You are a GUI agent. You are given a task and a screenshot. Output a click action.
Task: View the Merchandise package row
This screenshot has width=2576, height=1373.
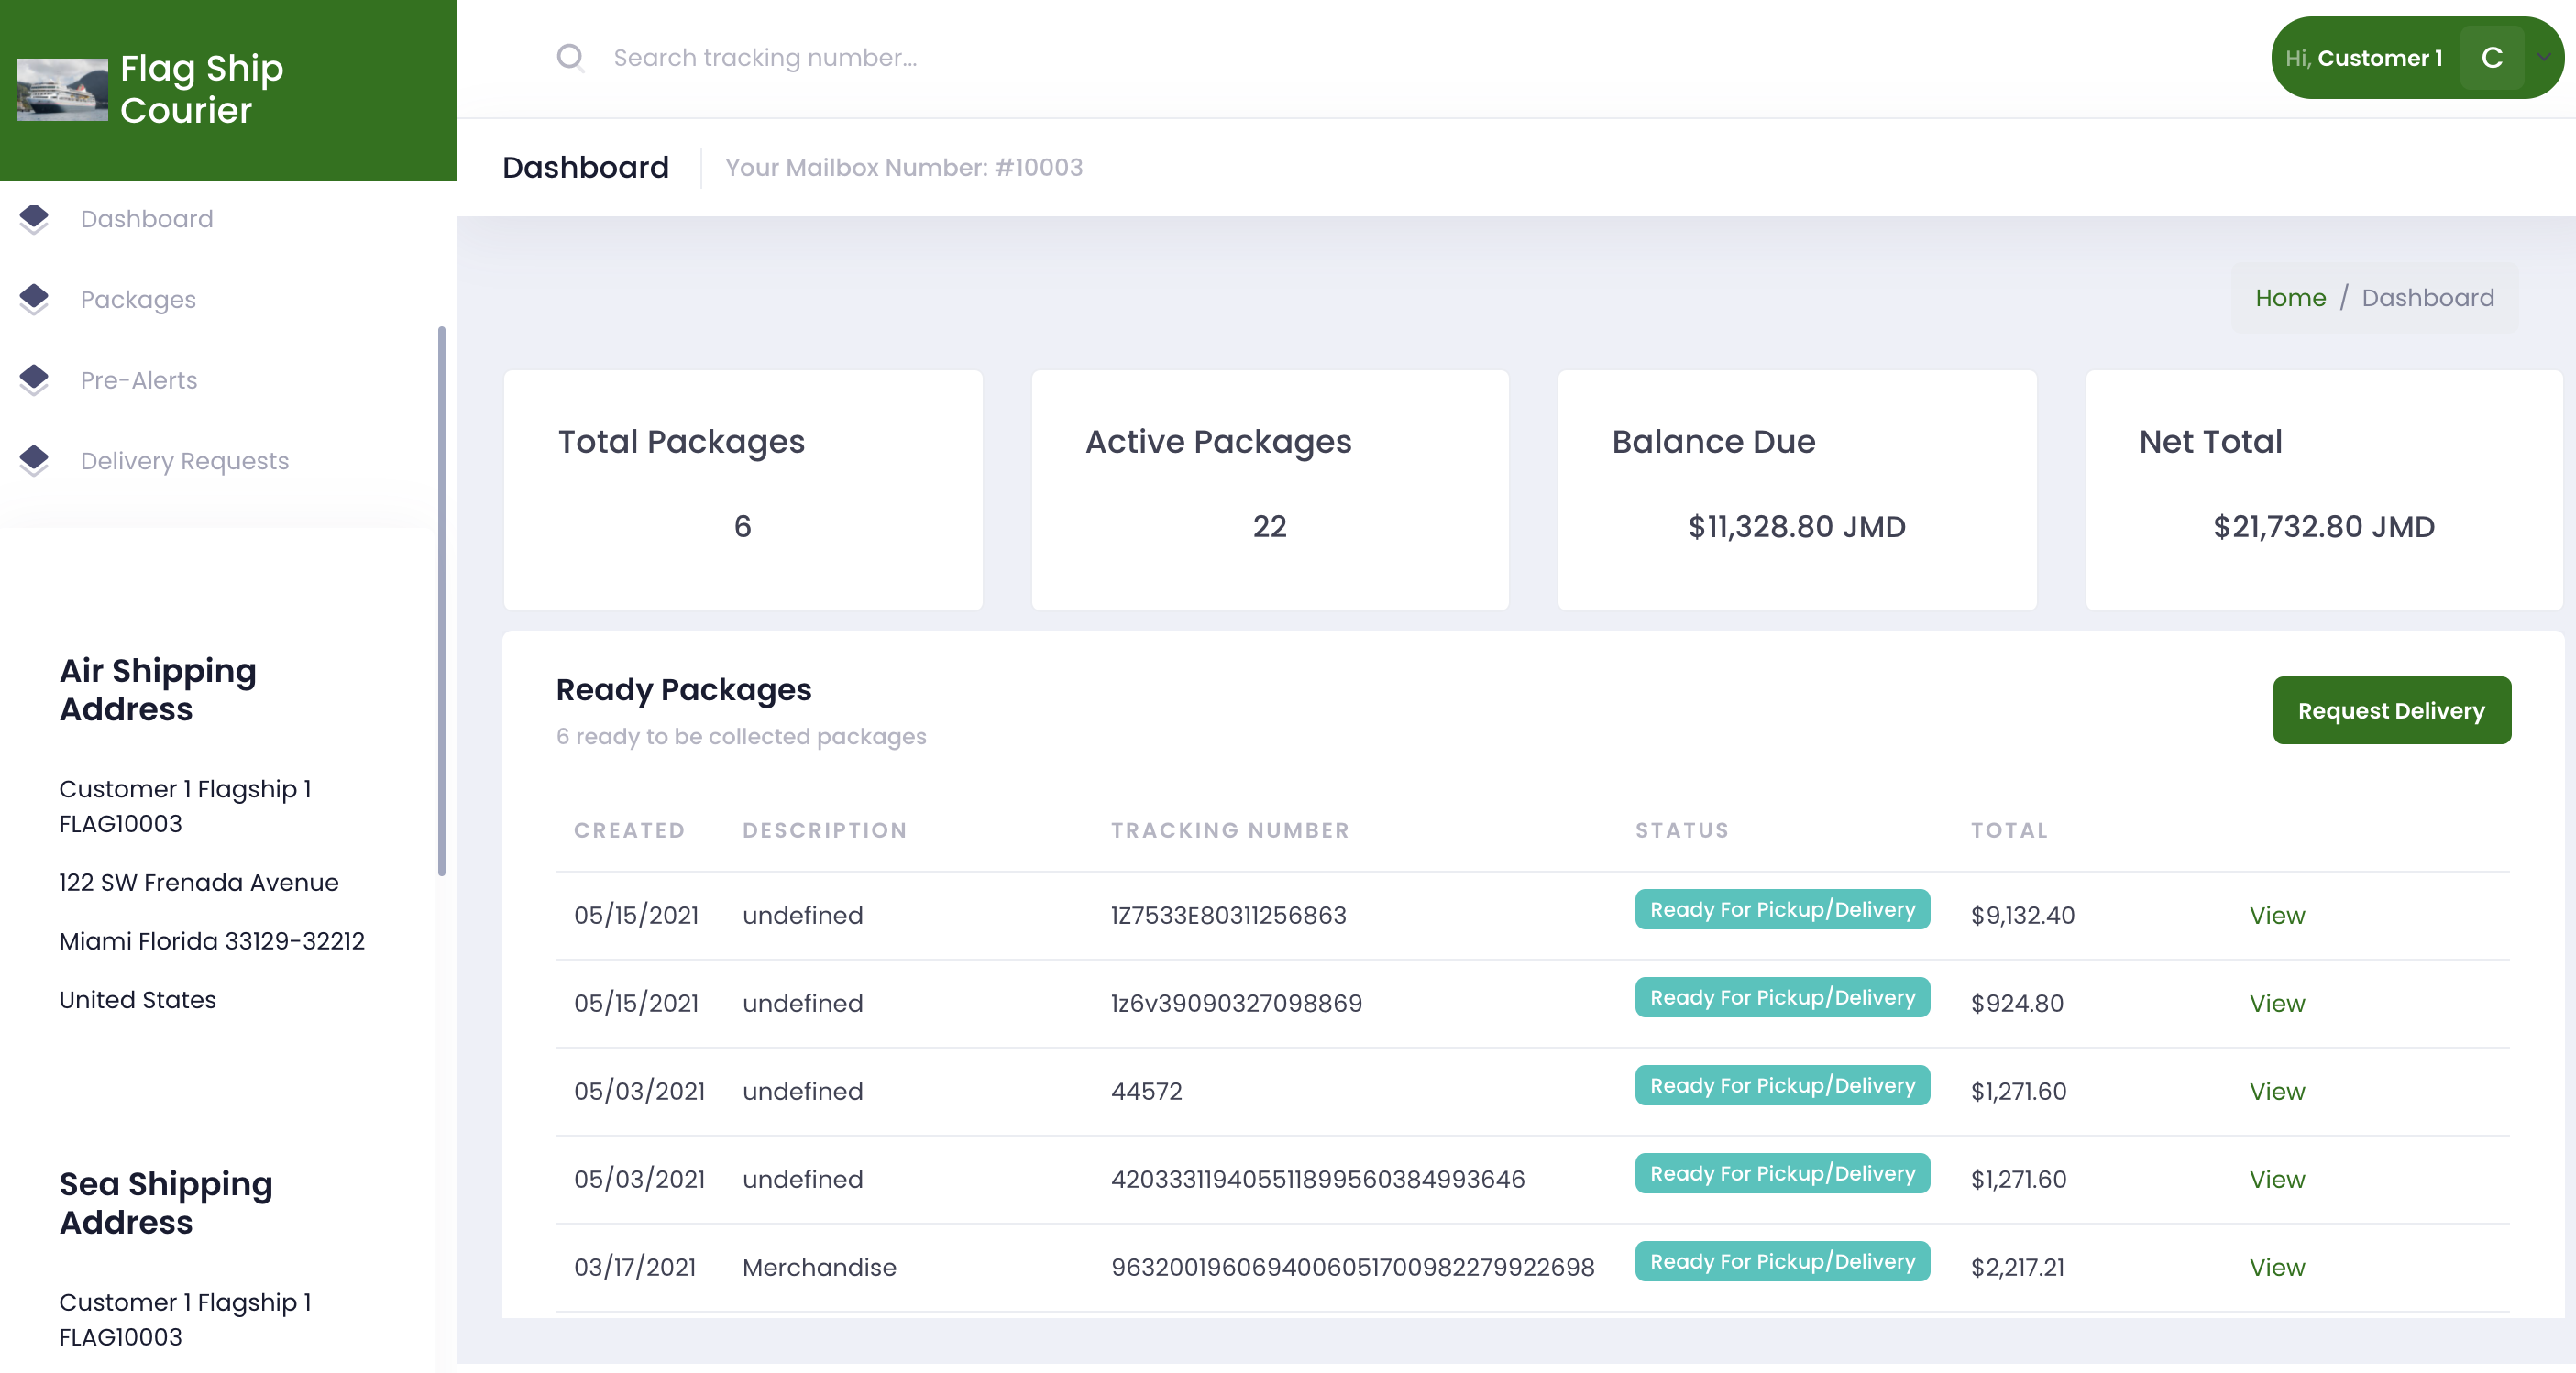click(2276, 1267)
